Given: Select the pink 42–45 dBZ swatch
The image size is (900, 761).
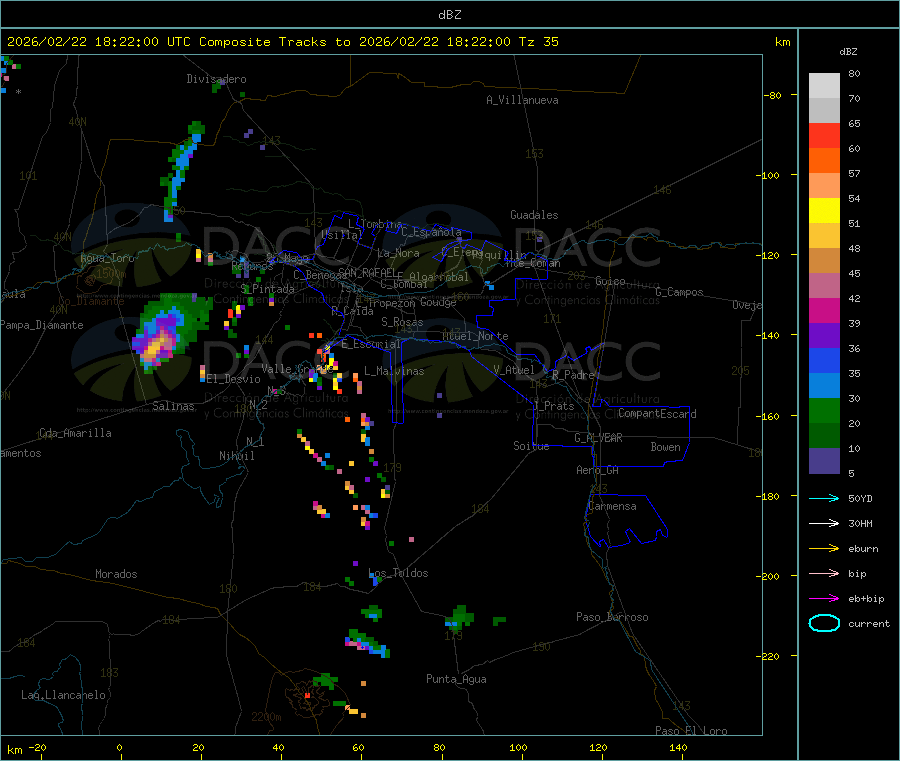Looking at the screenshot, I should point(824,286).
